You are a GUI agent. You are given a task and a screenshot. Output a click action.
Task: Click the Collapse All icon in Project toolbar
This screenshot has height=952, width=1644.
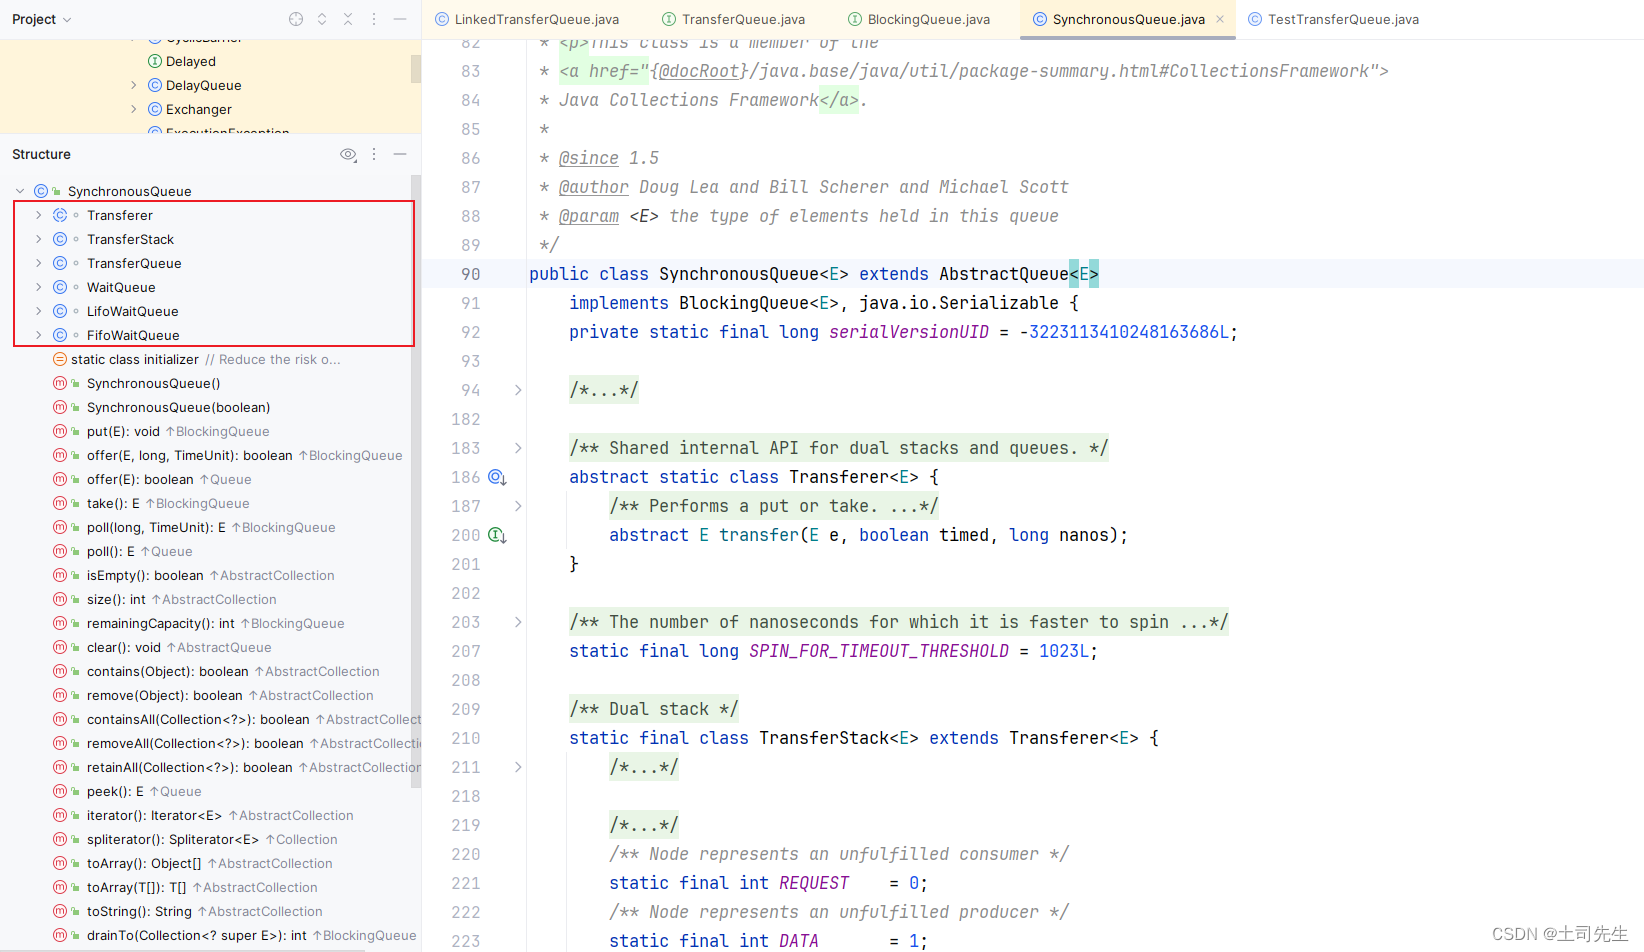[347, 18]
